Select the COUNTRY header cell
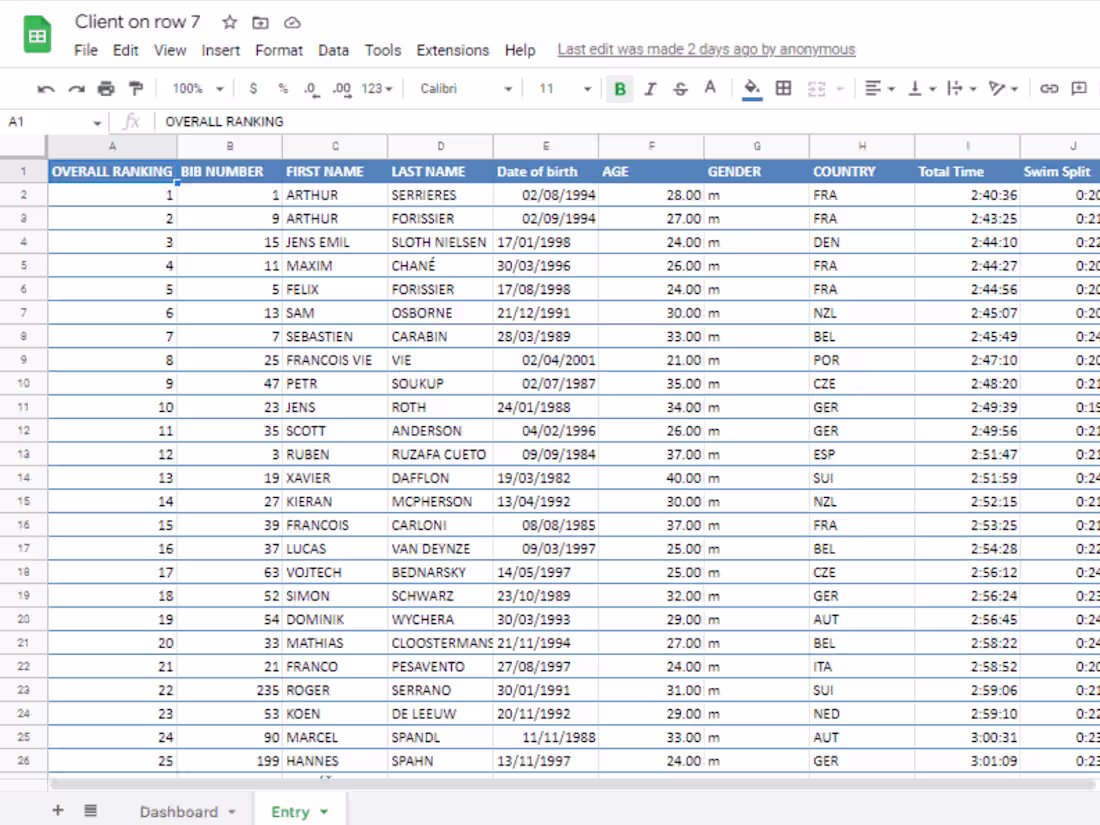The width and height of the screenshot is (1100, 825). tap(862, 171)
